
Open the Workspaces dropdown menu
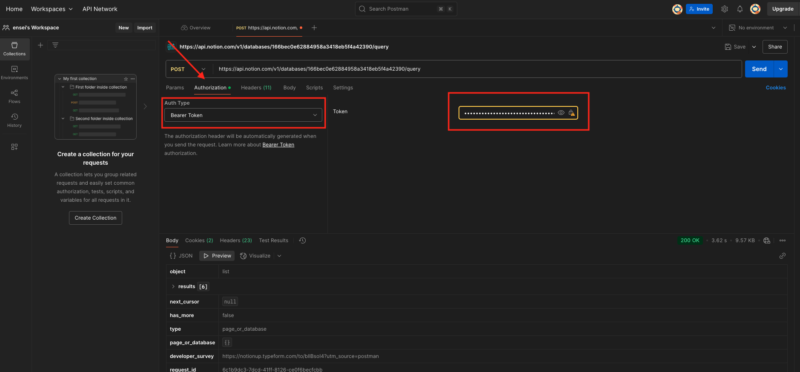click(x=52, y=9)
